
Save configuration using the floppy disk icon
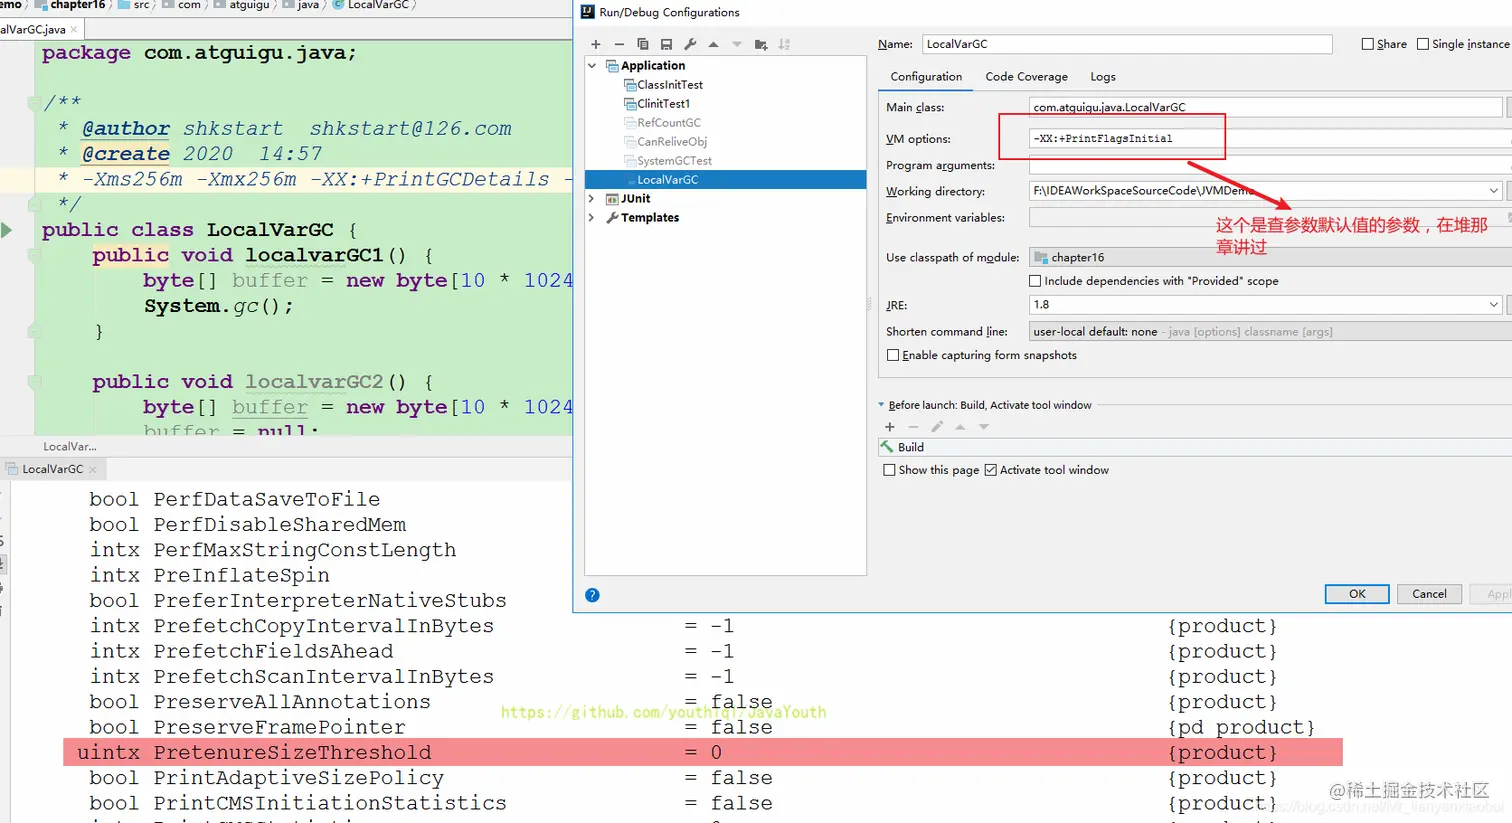click(666, 44)
